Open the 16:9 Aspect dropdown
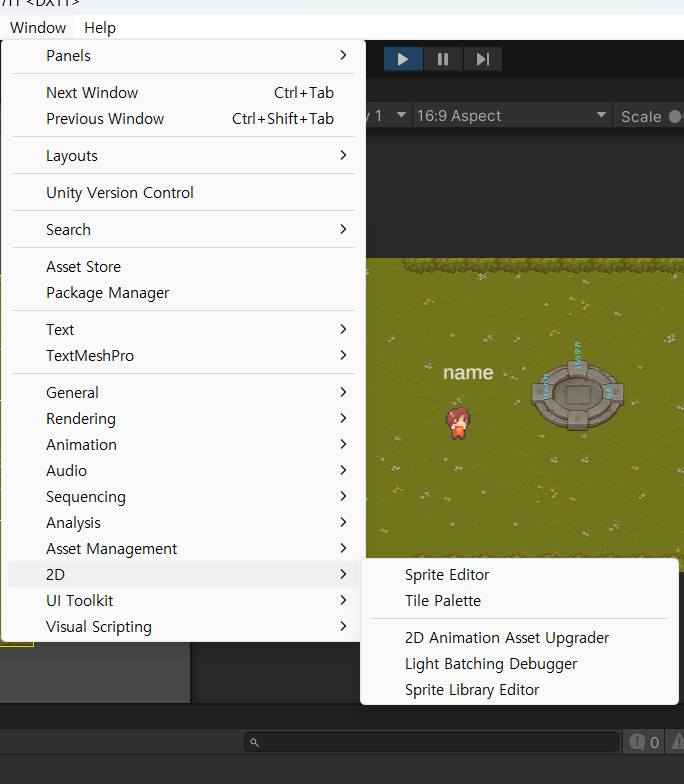 pyautogui.click(x=512, y=116)
